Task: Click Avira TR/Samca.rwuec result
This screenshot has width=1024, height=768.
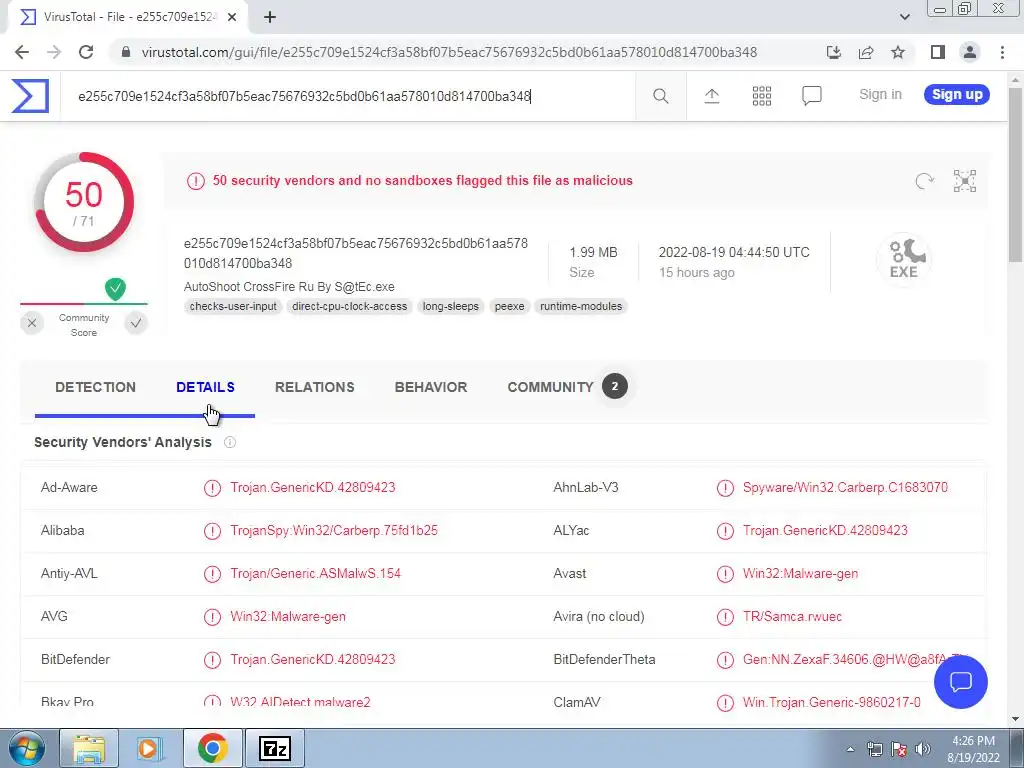Action: coord(792,616)
